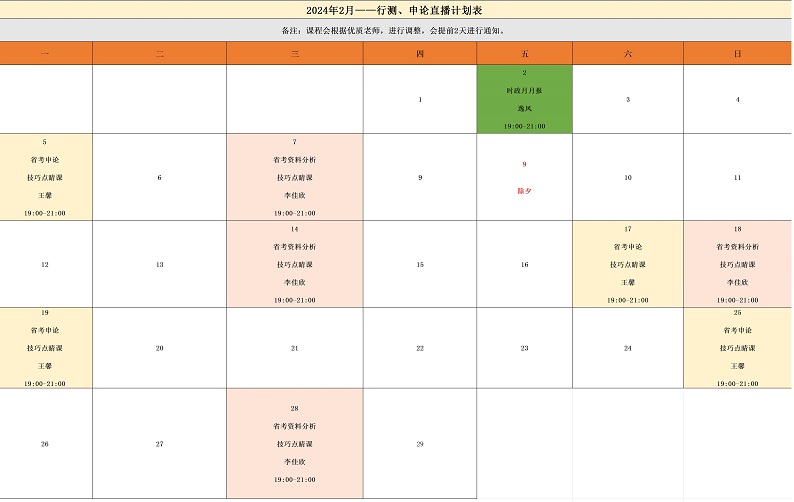
Task: Open the 省考资料分析 class on the 7th
Action: (294, 177)
